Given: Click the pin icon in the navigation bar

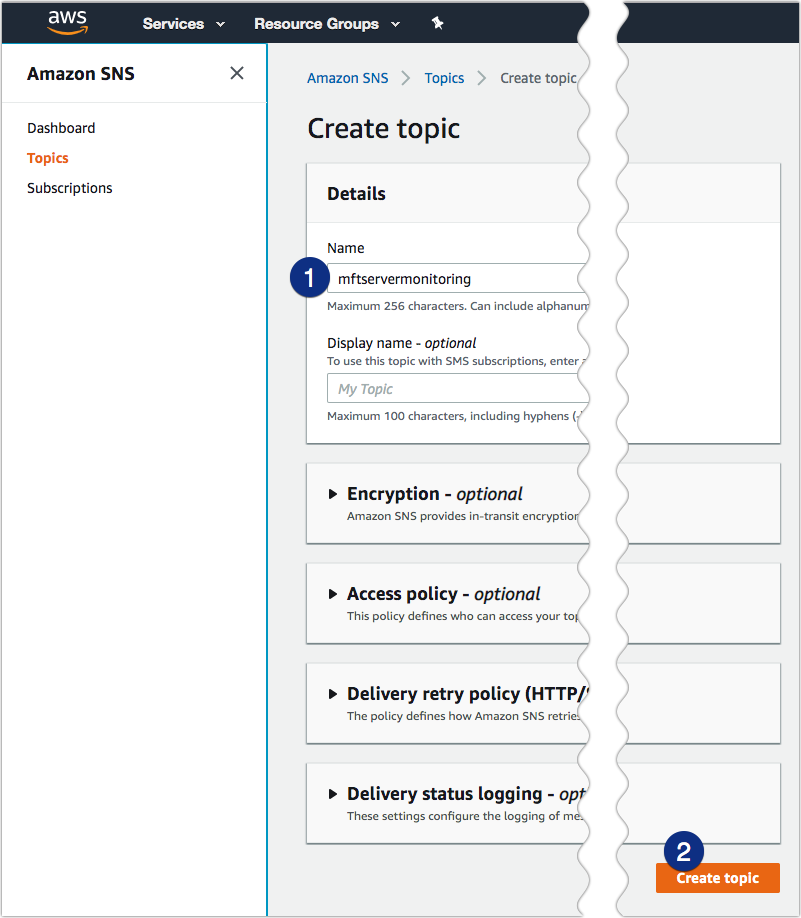Looking at the screenshot, I should pos(437,22).
